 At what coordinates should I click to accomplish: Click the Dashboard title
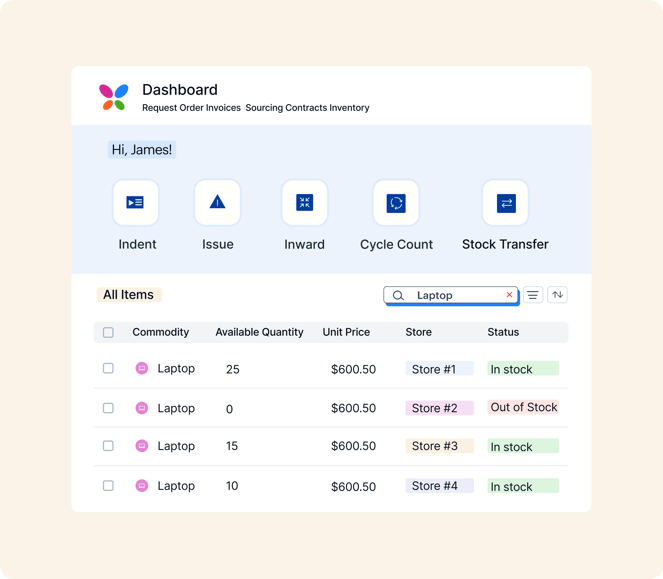click(x=180, y=90)
